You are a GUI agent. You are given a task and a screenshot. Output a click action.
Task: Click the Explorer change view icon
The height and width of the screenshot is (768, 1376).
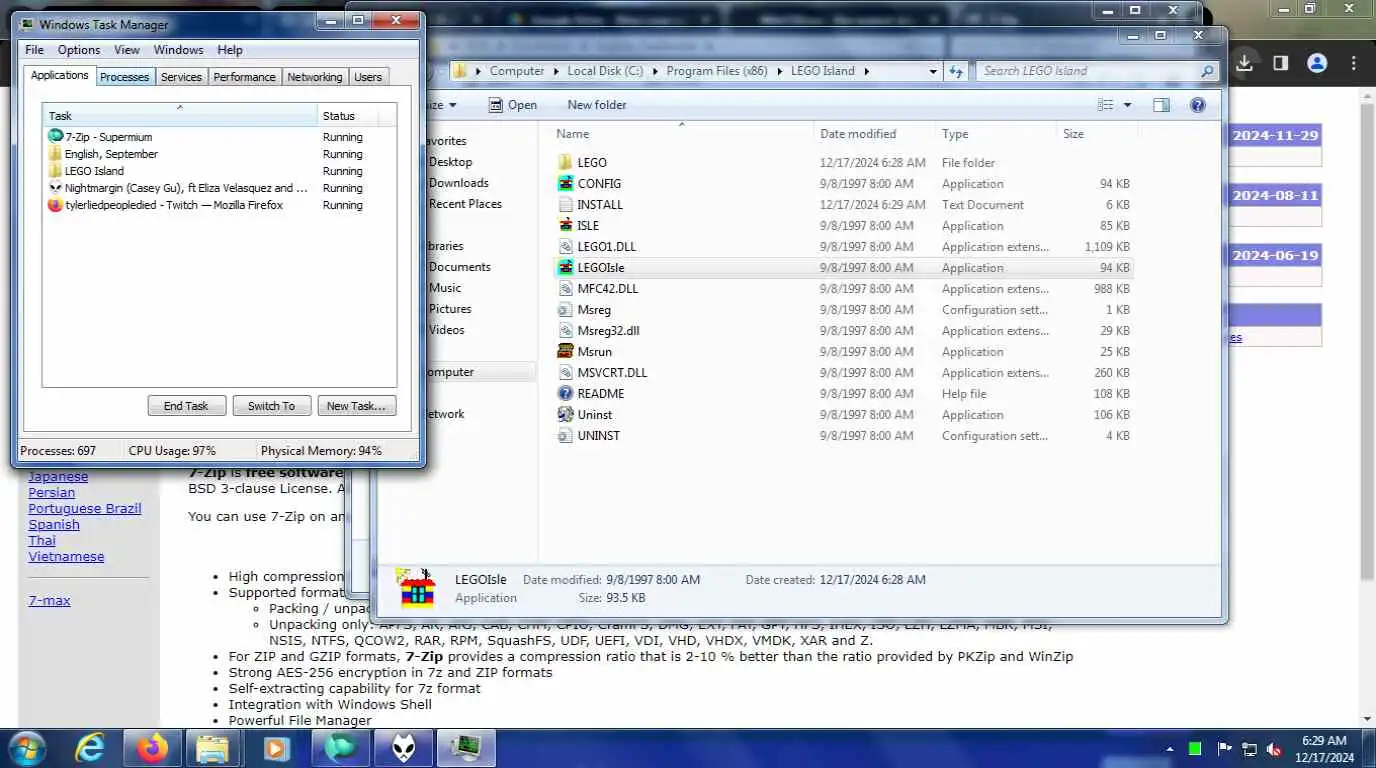(x=1105, y=105)
